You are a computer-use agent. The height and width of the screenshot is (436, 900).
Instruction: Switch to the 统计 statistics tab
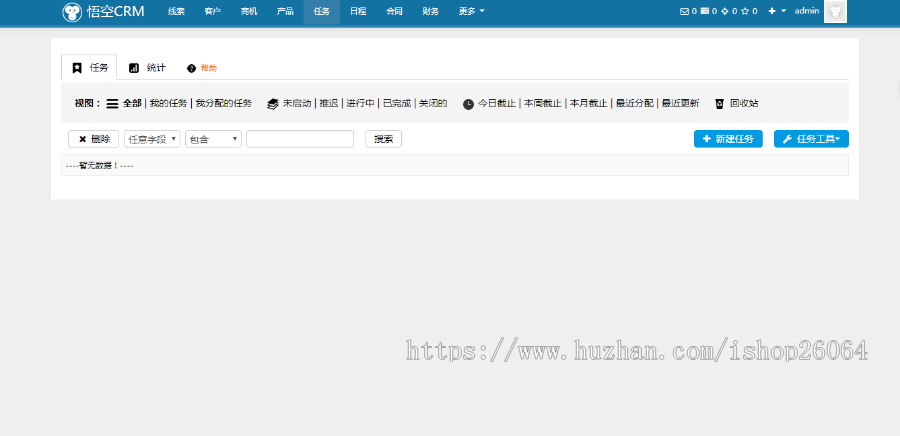pos(148,68)
